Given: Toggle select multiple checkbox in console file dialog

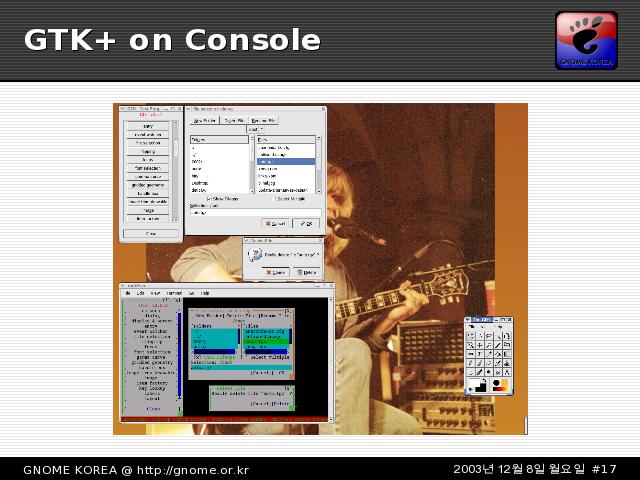Looking at the screenshot, I should [245, 357].
